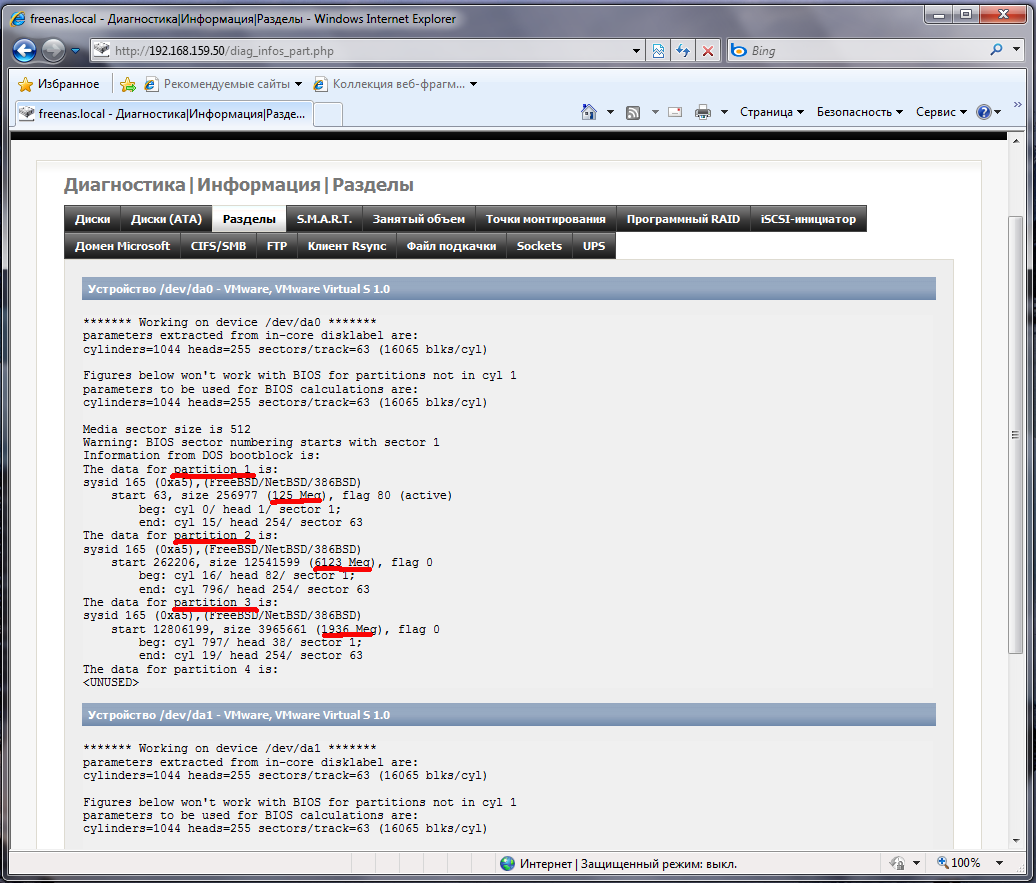Click the vertical page scrollbar thumb

click(1016, 435)
